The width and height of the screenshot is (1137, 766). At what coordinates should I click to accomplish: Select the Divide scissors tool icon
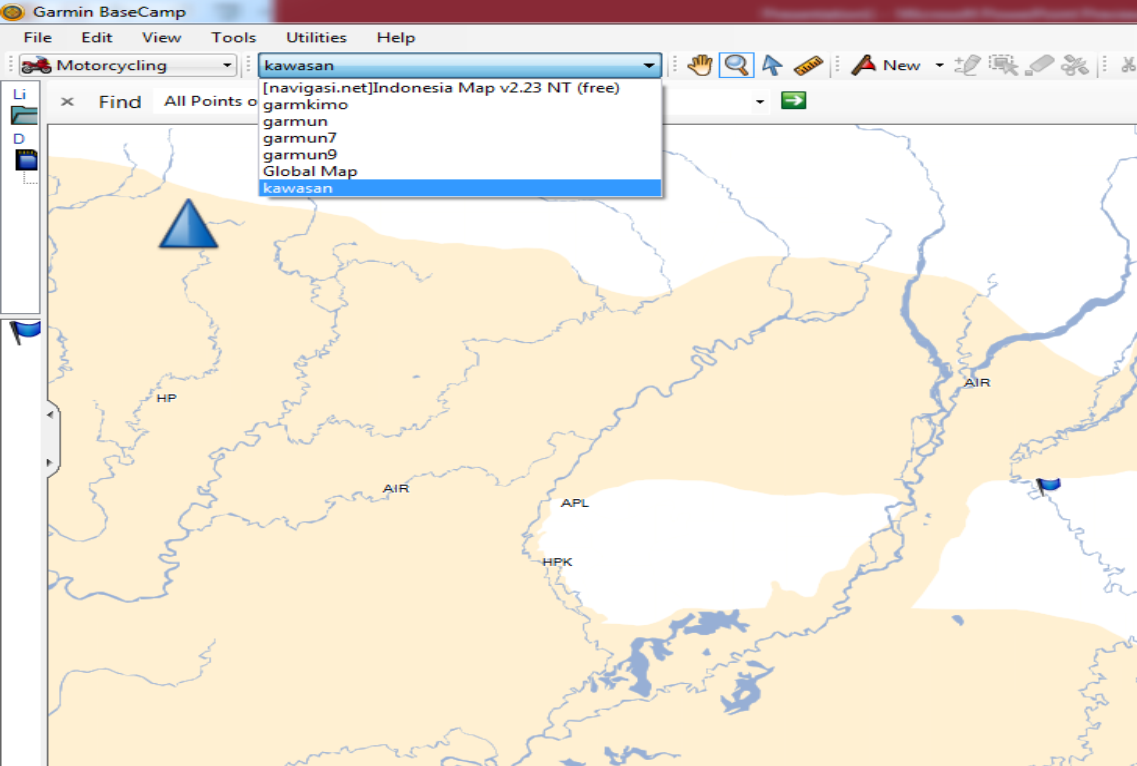click(1075, 65)
